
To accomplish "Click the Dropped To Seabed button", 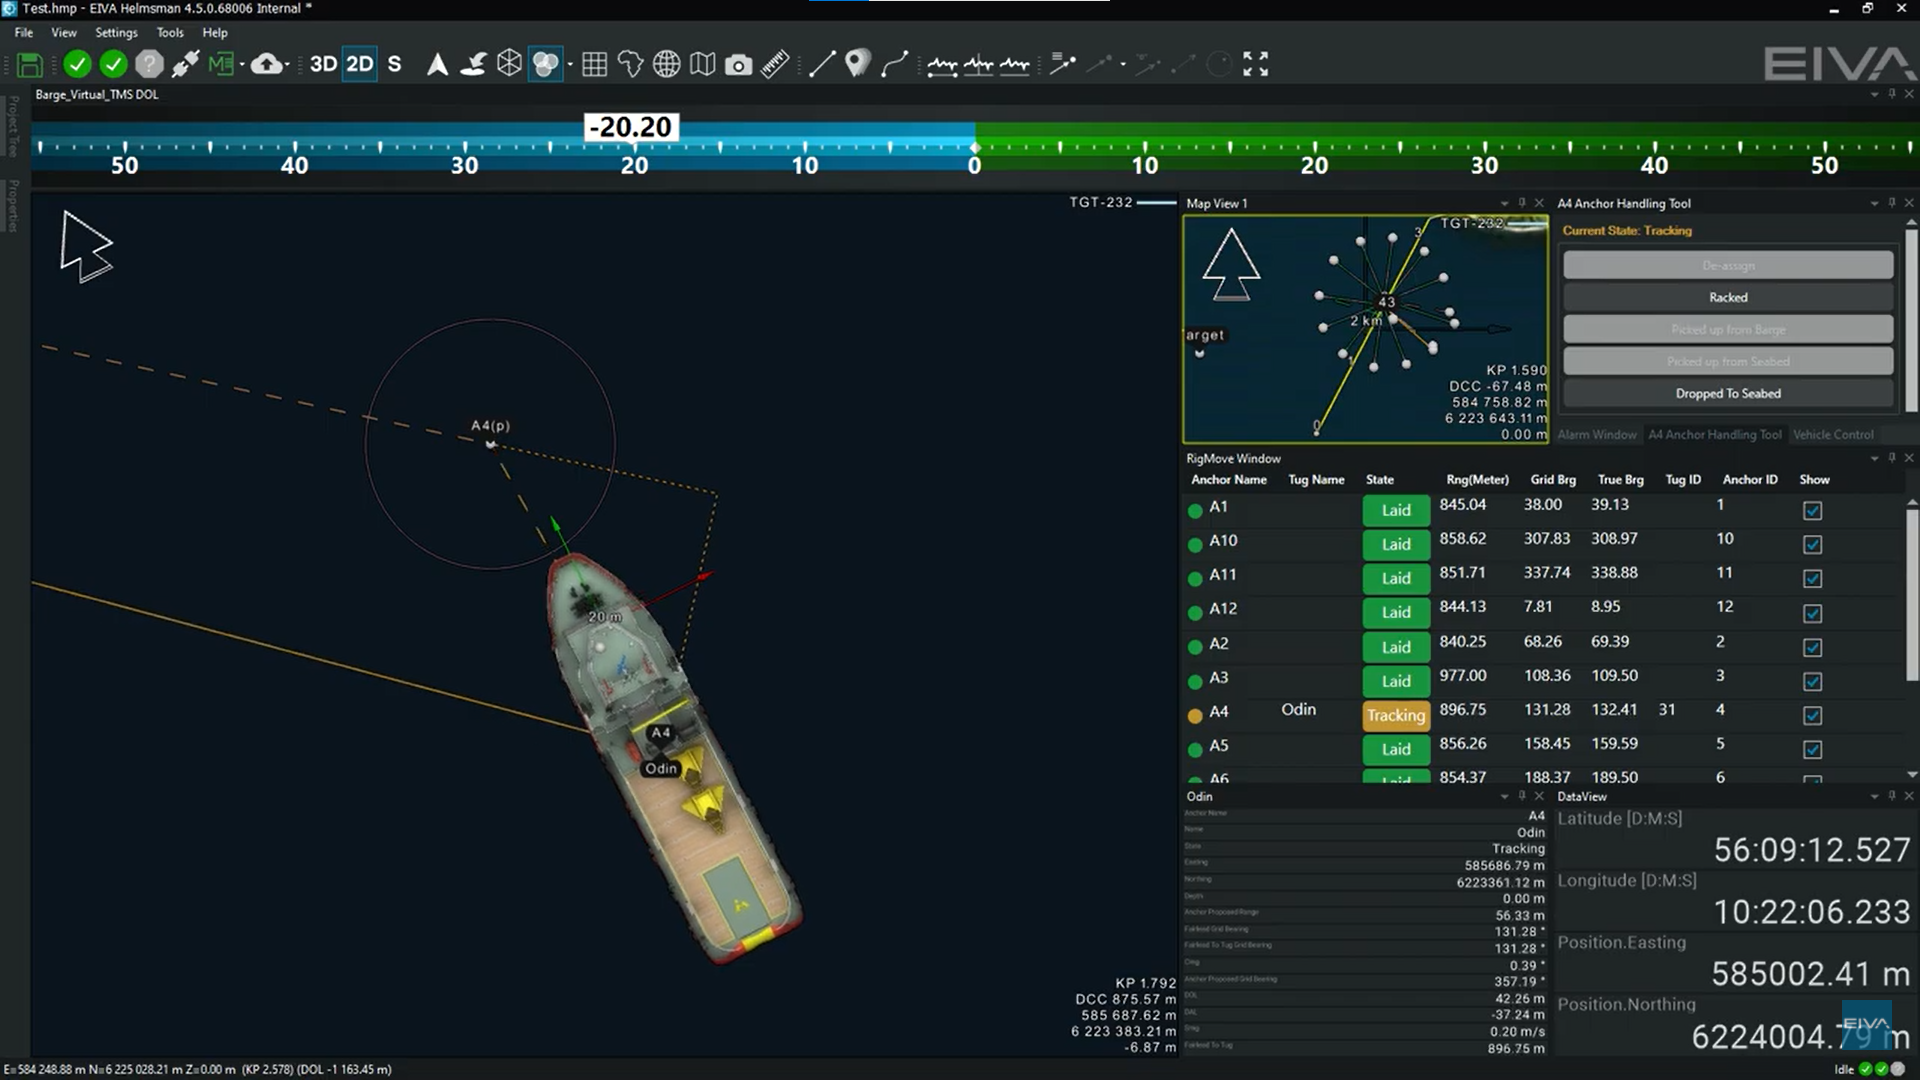I will point(1727,393).
